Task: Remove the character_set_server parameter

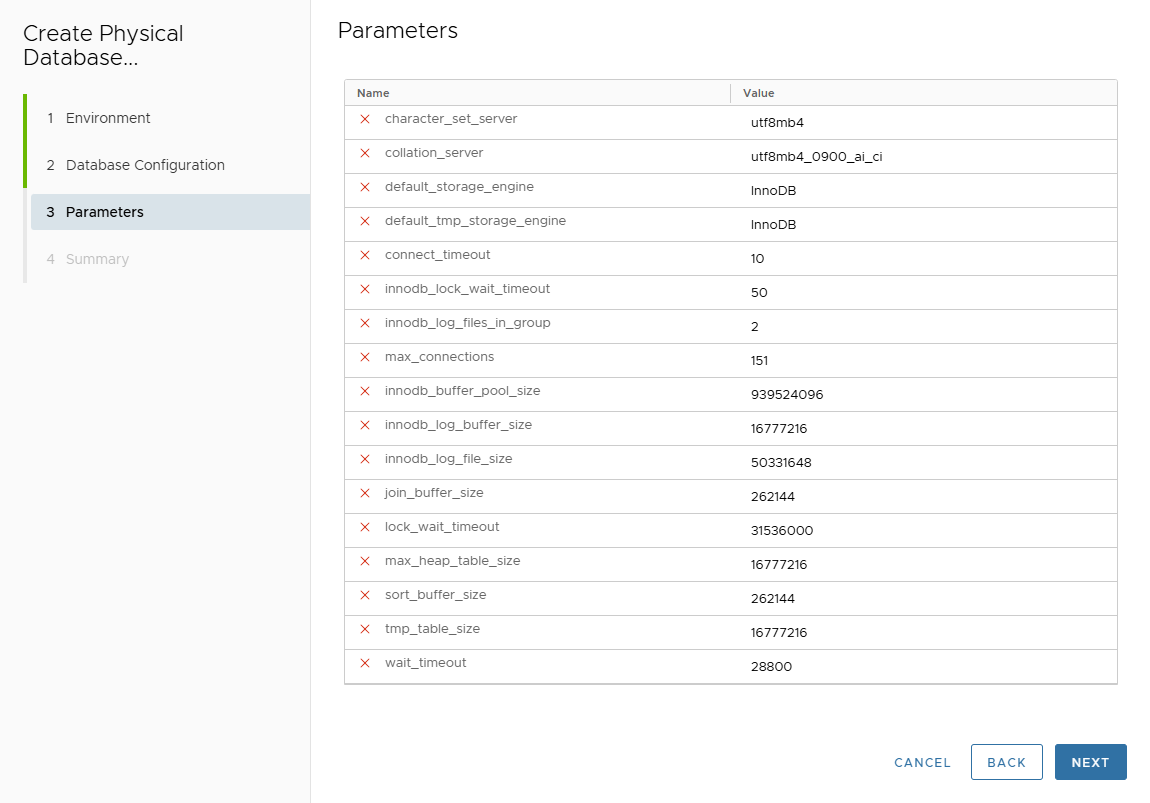Action: click(x=365, y=119)
